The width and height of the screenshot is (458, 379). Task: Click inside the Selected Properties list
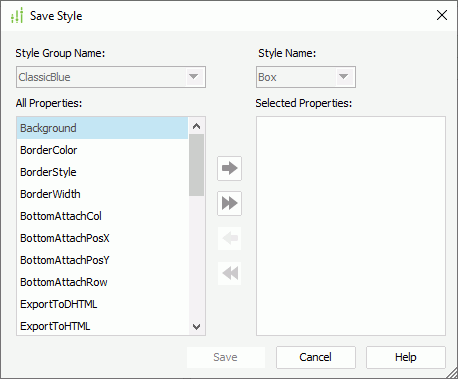click(351, 226)
